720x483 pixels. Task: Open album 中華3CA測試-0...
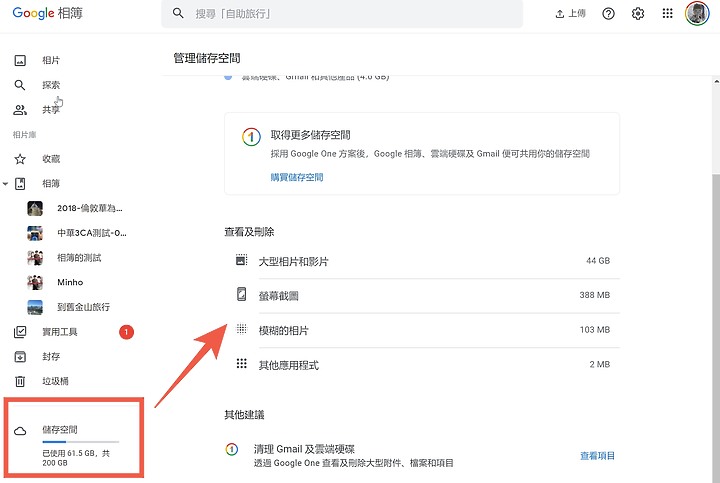[x=91, y=233]
